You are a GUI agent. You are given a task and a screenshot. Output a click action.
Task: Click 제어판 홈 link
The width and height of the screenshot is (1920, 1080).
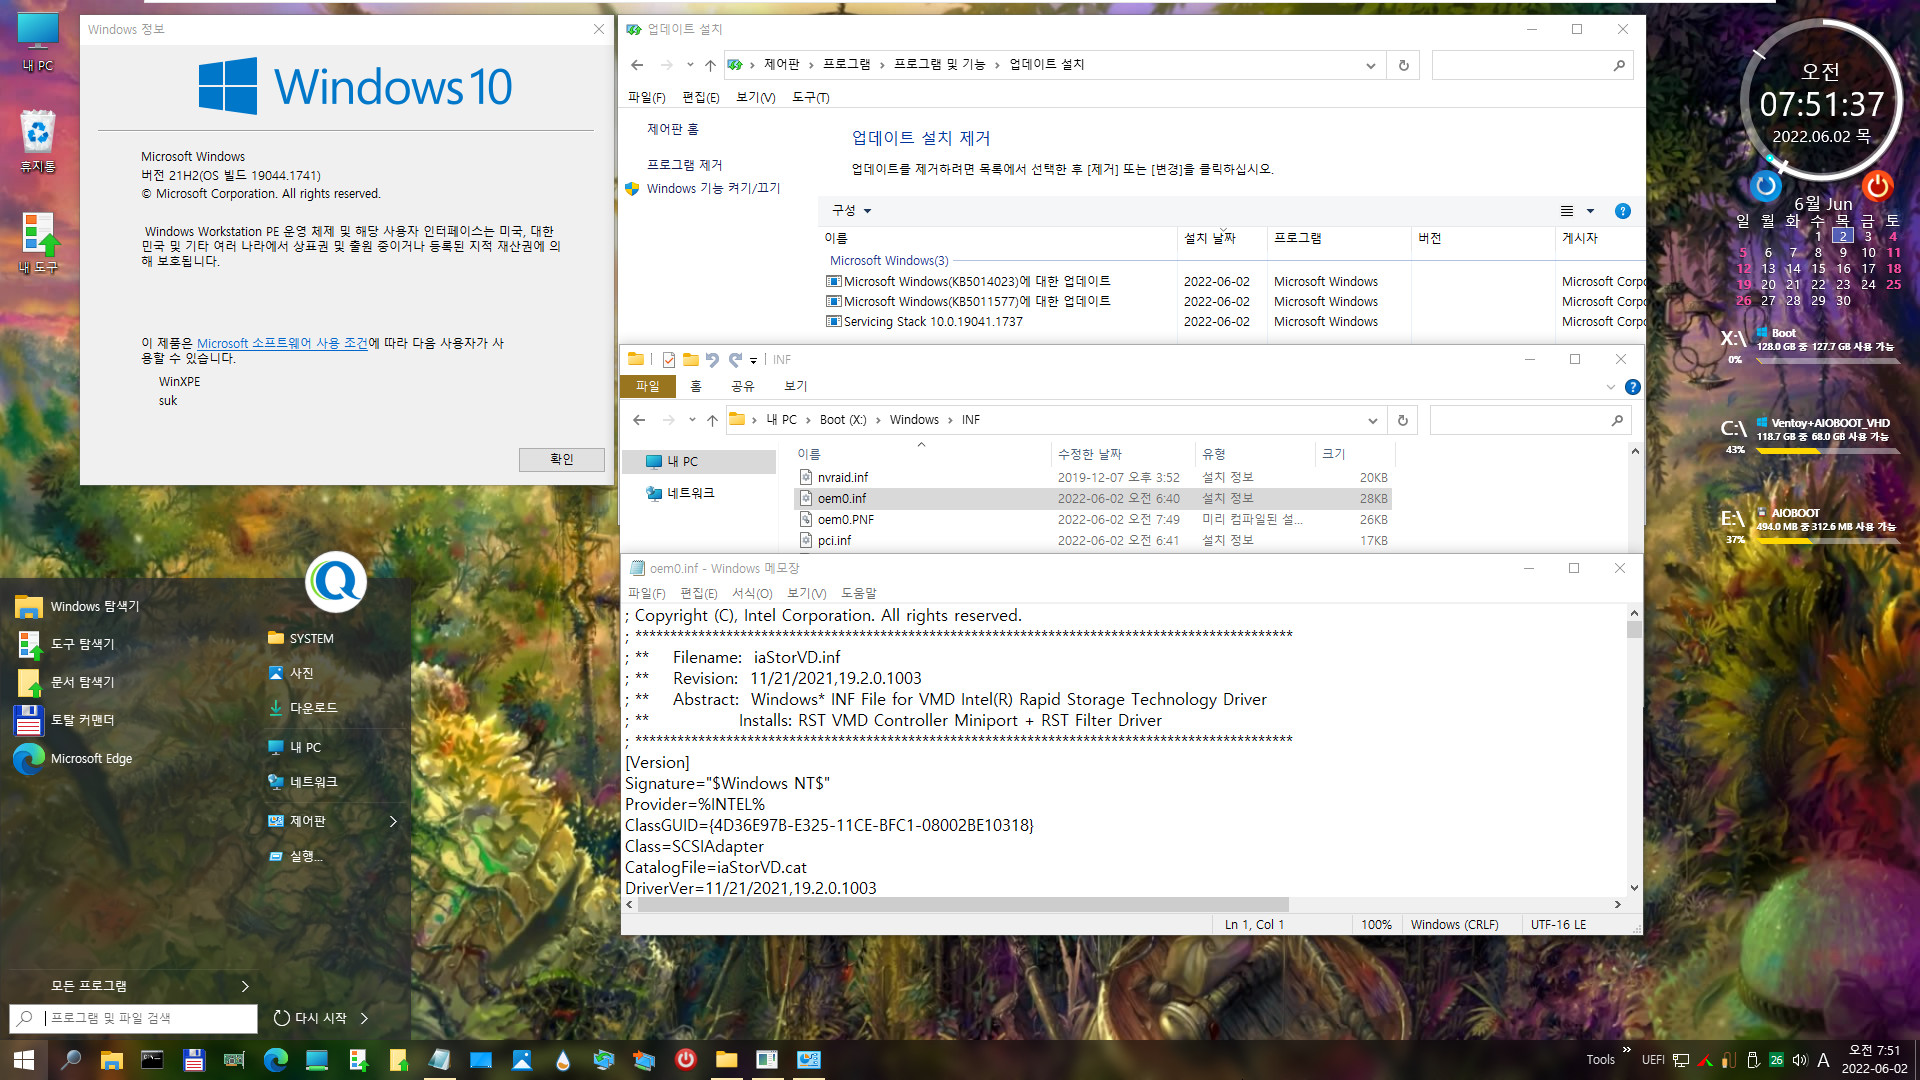pos(673,129)
